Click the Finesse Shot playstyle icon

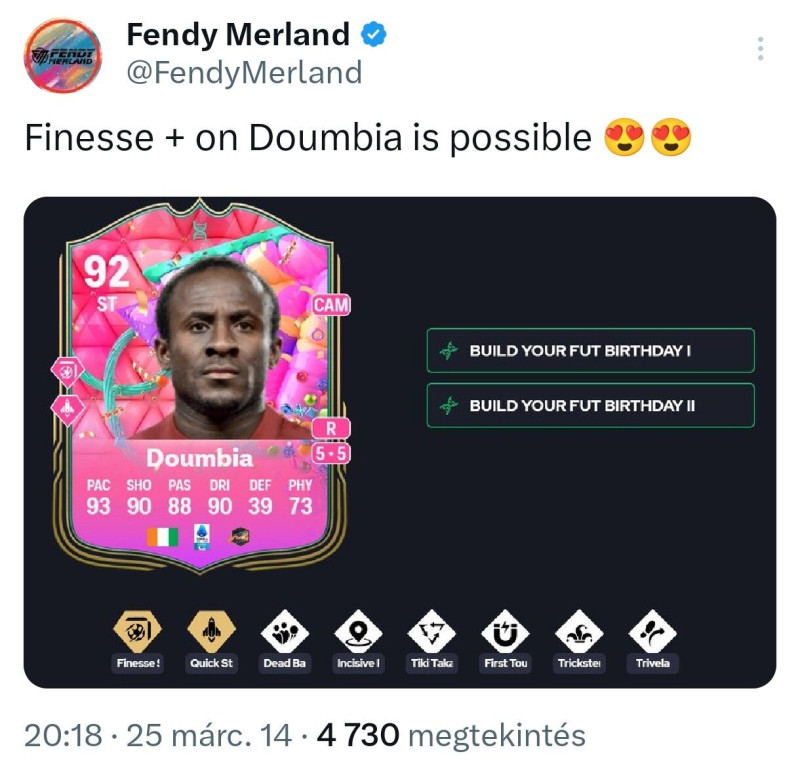(137, 632)
